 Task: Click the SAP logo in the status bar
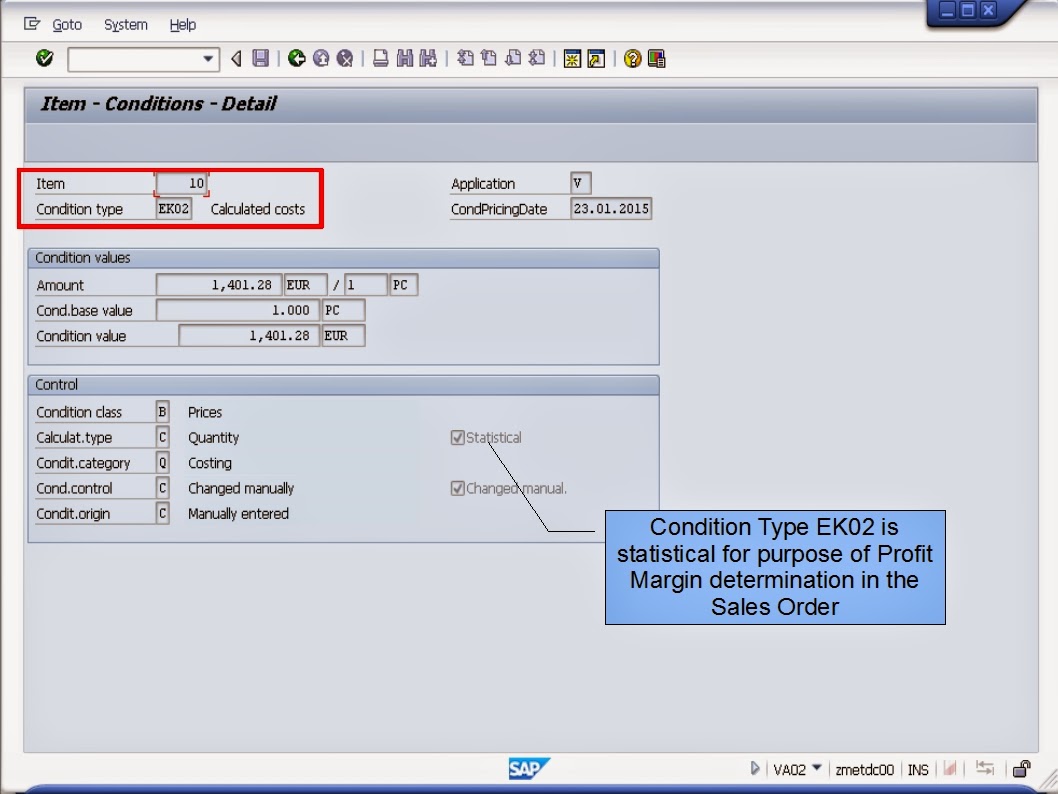[x=528, y=769]
